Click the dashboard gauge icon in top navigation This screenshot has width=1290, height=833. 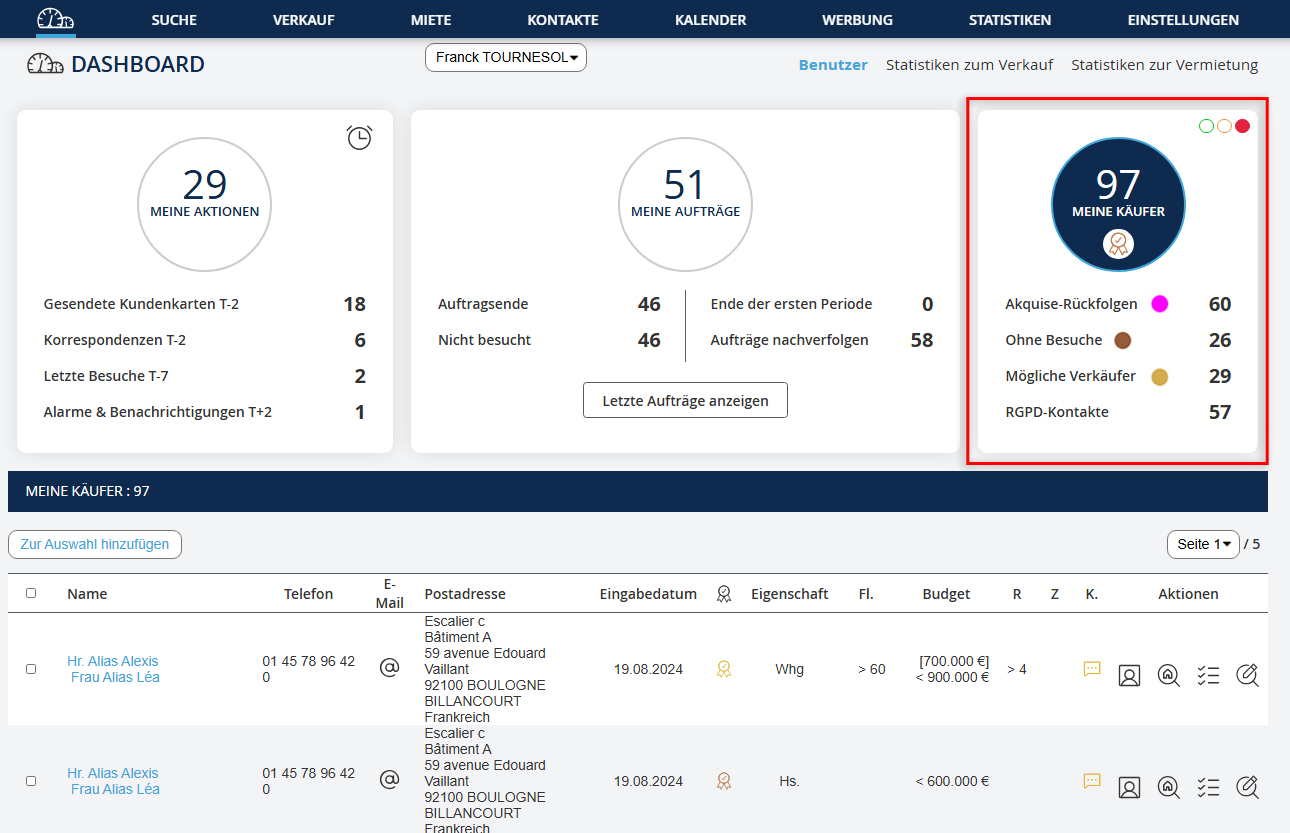pyautogui.click(x=56, y=19)
